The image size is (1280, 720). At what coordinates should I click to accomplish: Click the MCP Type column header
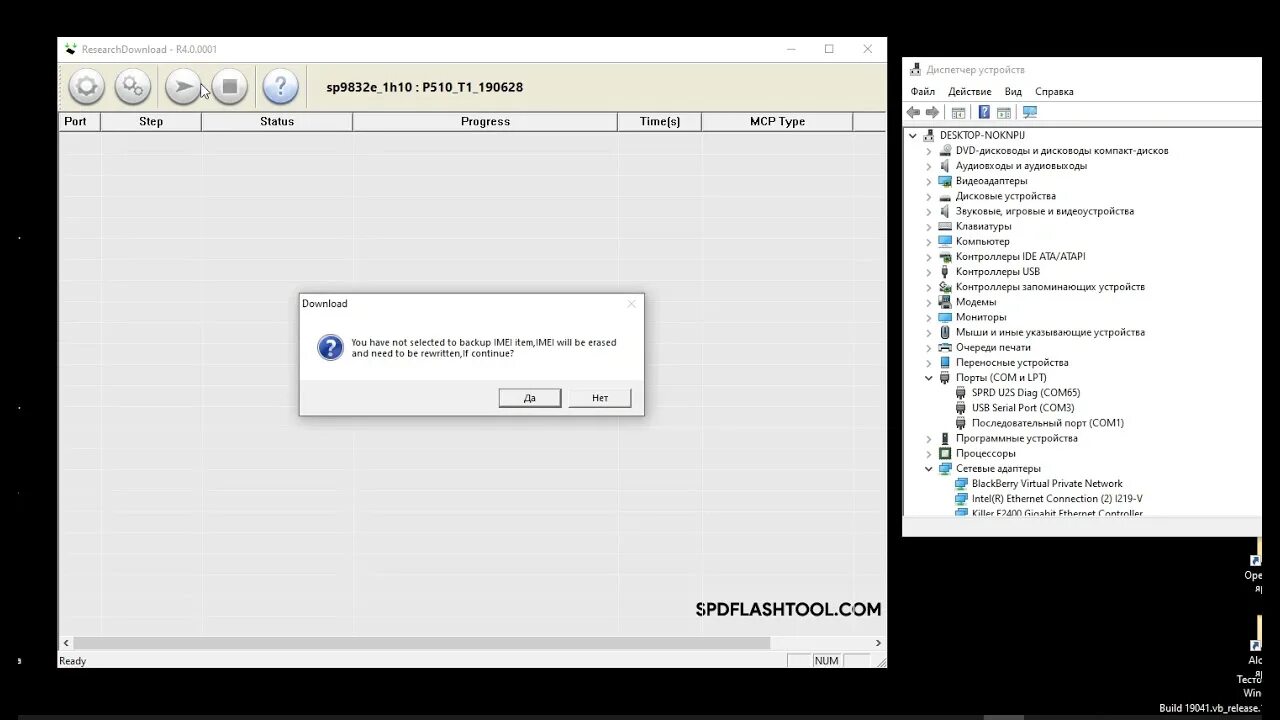tap(777, 122)
